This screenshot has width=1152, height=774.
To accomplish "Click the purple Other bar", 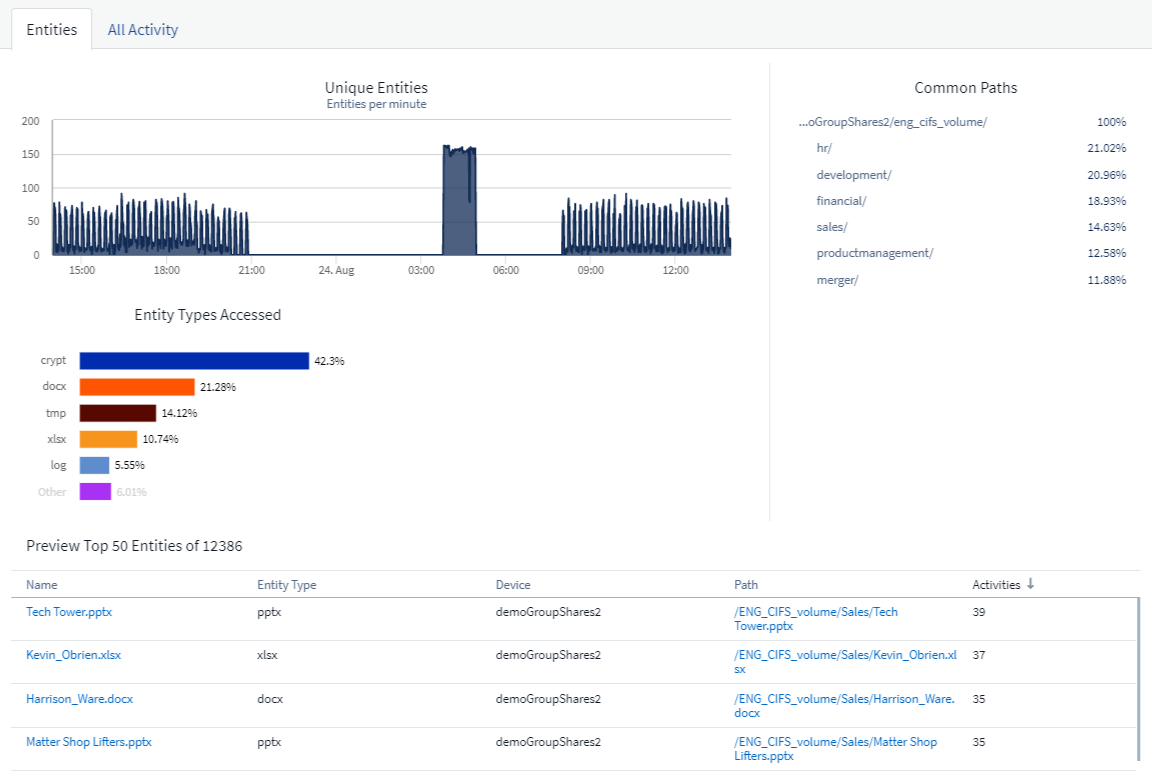I will 95,492.
